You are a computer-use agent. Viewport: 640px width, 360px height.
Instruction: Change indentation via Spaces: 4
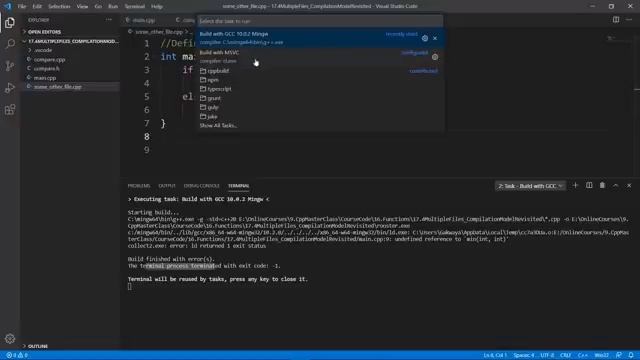point(524,355)
